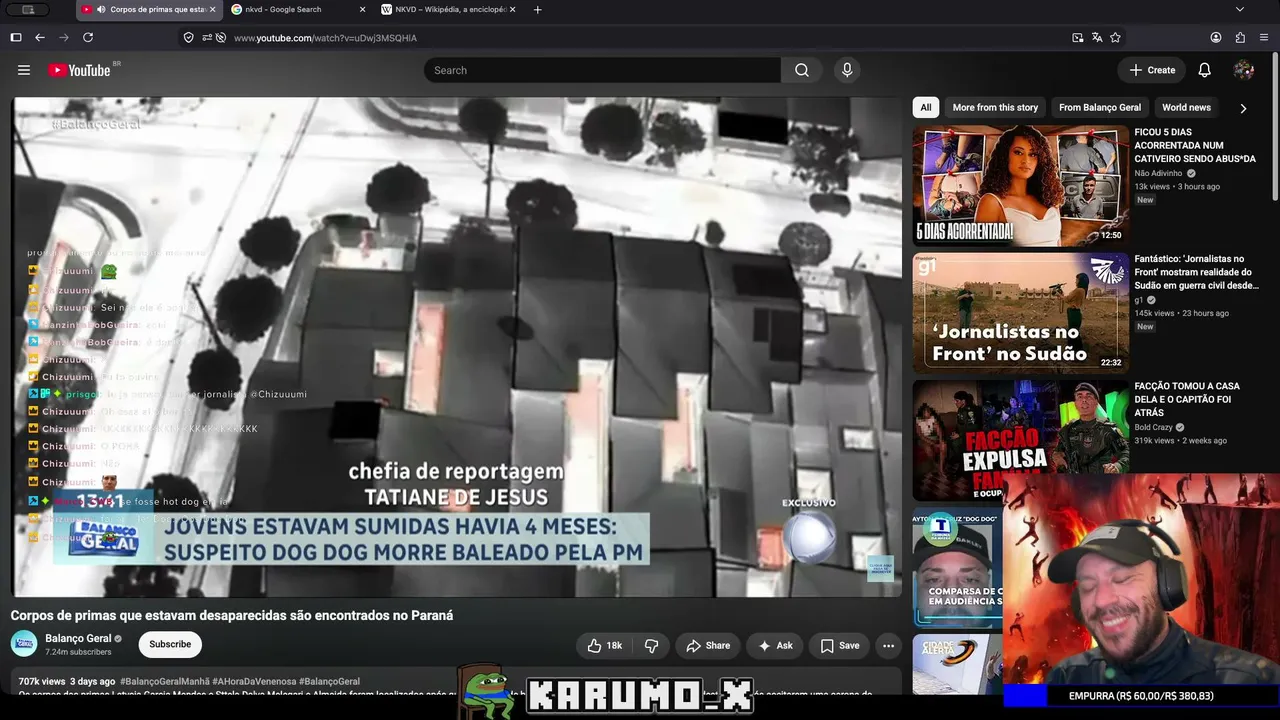Reload the page
Image resolution: width=1280 pixels, height=720 pixels.
(88, 37)
